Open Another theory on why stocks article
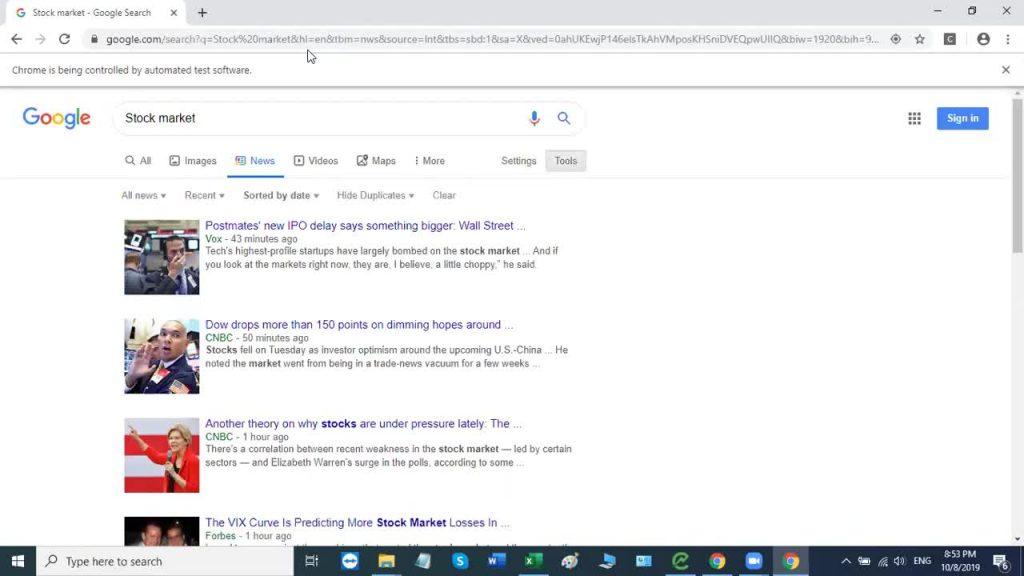This screenshot has width=1024, height=576. (x=363, y=424)
